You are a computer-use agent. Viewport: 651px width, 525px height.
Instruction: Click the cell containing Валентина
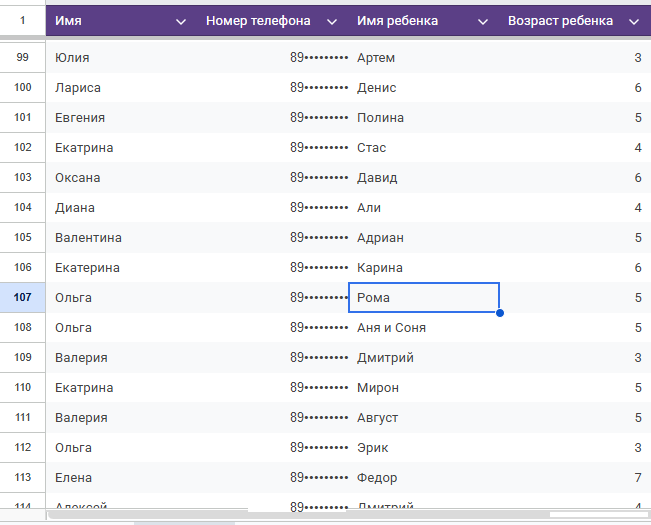tap(122, 237)
